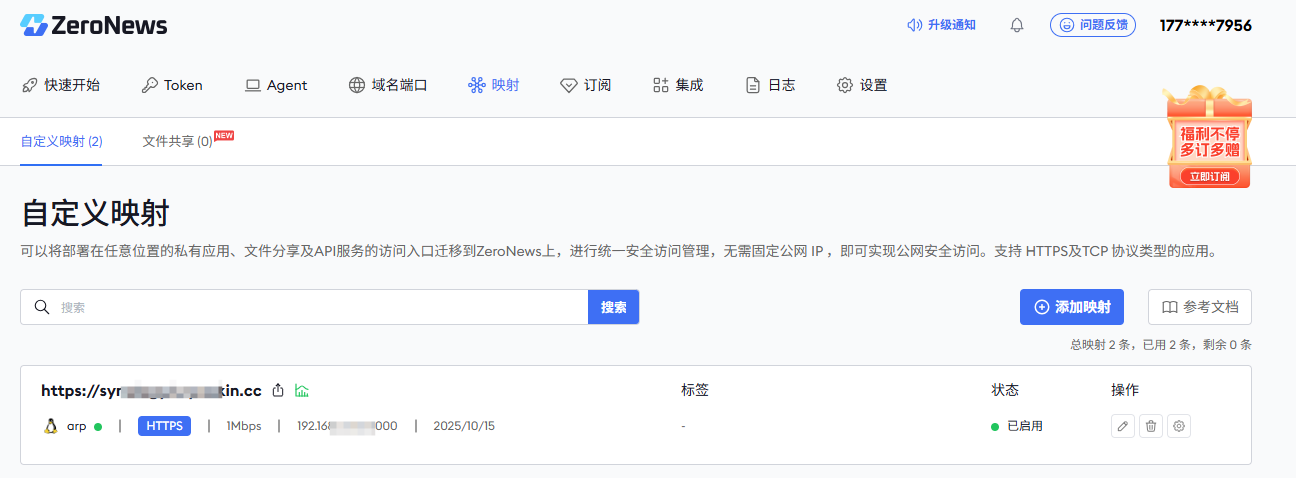Go to the Token menu item
This screenshot has width=1296, height=478.
click(172, 85)
